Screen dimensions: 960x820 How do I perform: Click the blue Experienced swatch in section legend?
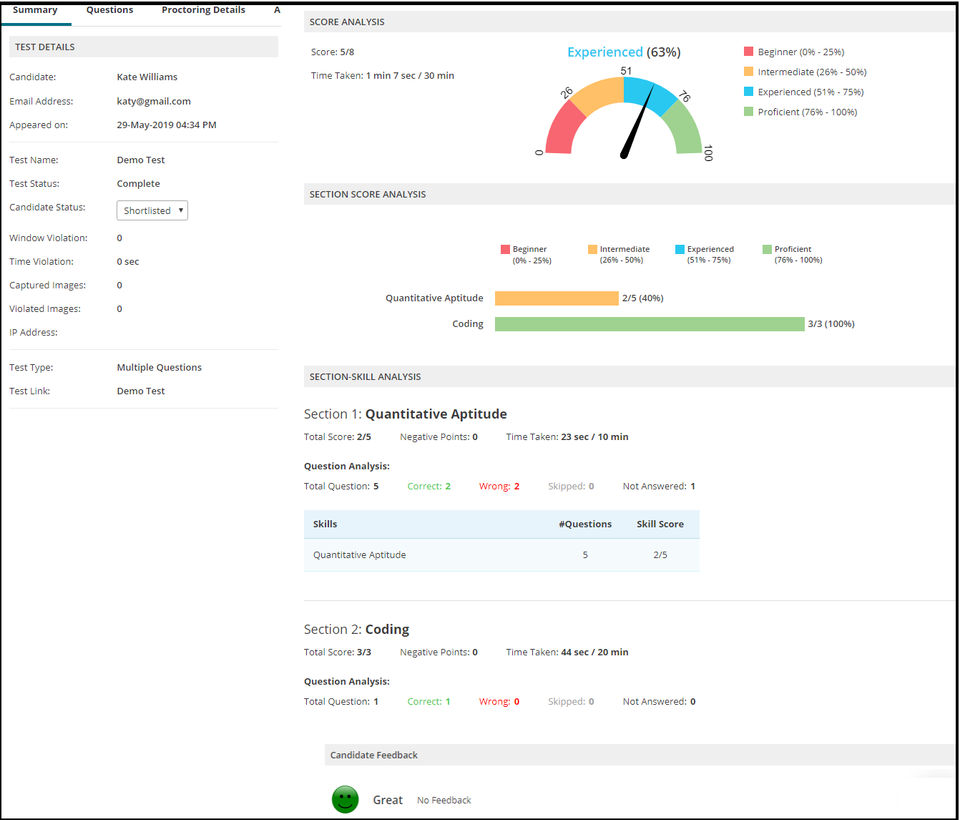(x=680, y=249)
